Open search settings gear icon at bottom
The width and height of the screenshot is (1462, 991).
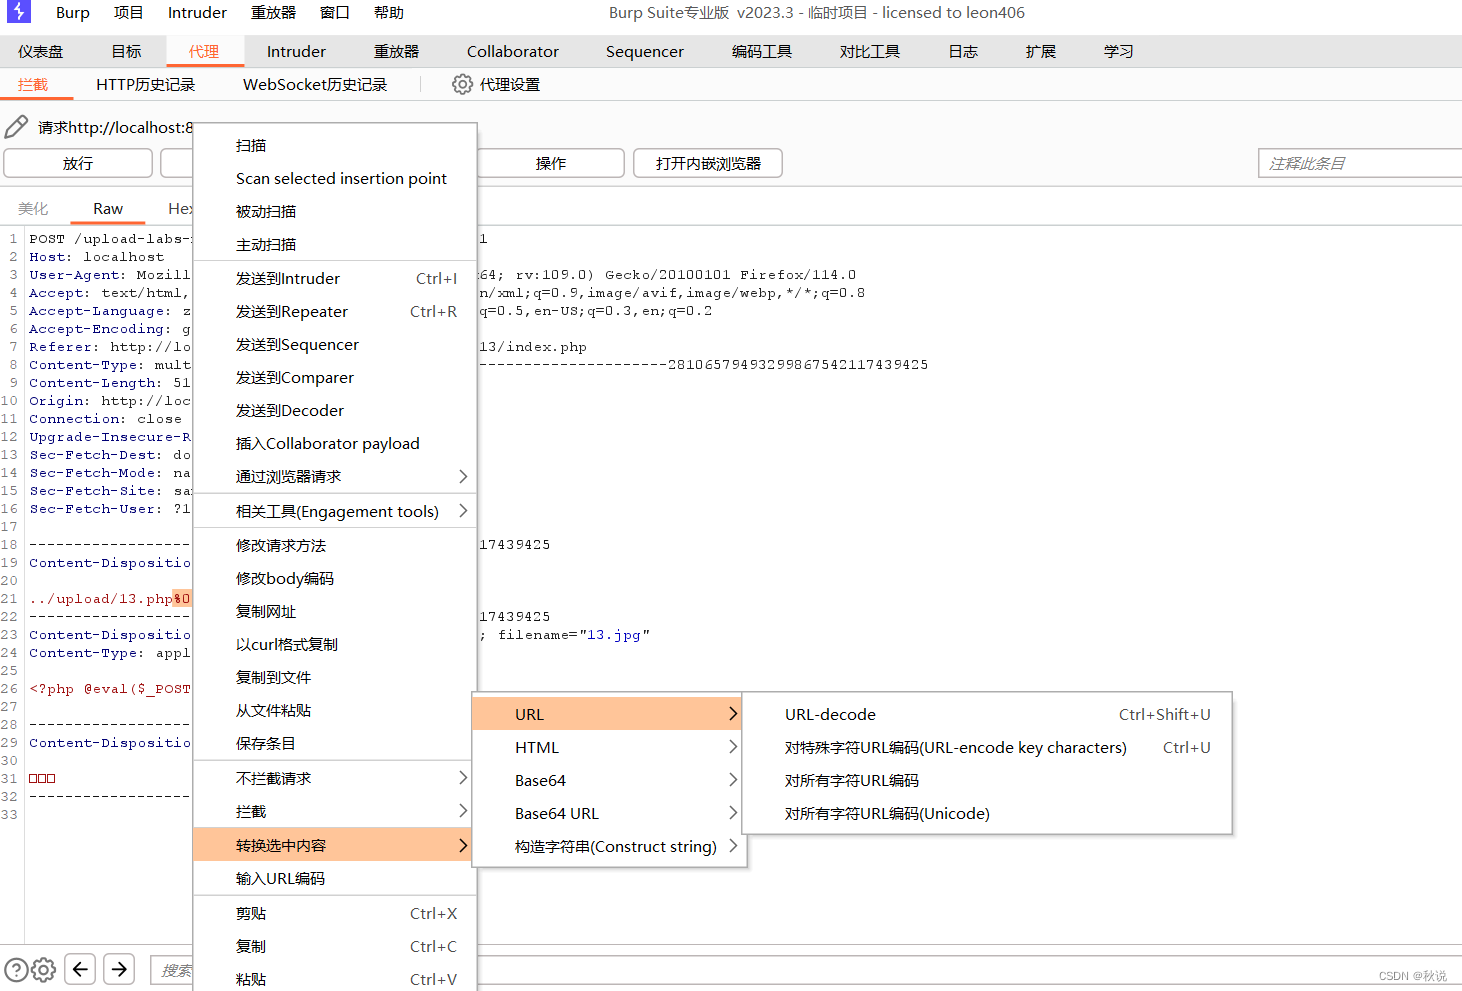[43, 969]
